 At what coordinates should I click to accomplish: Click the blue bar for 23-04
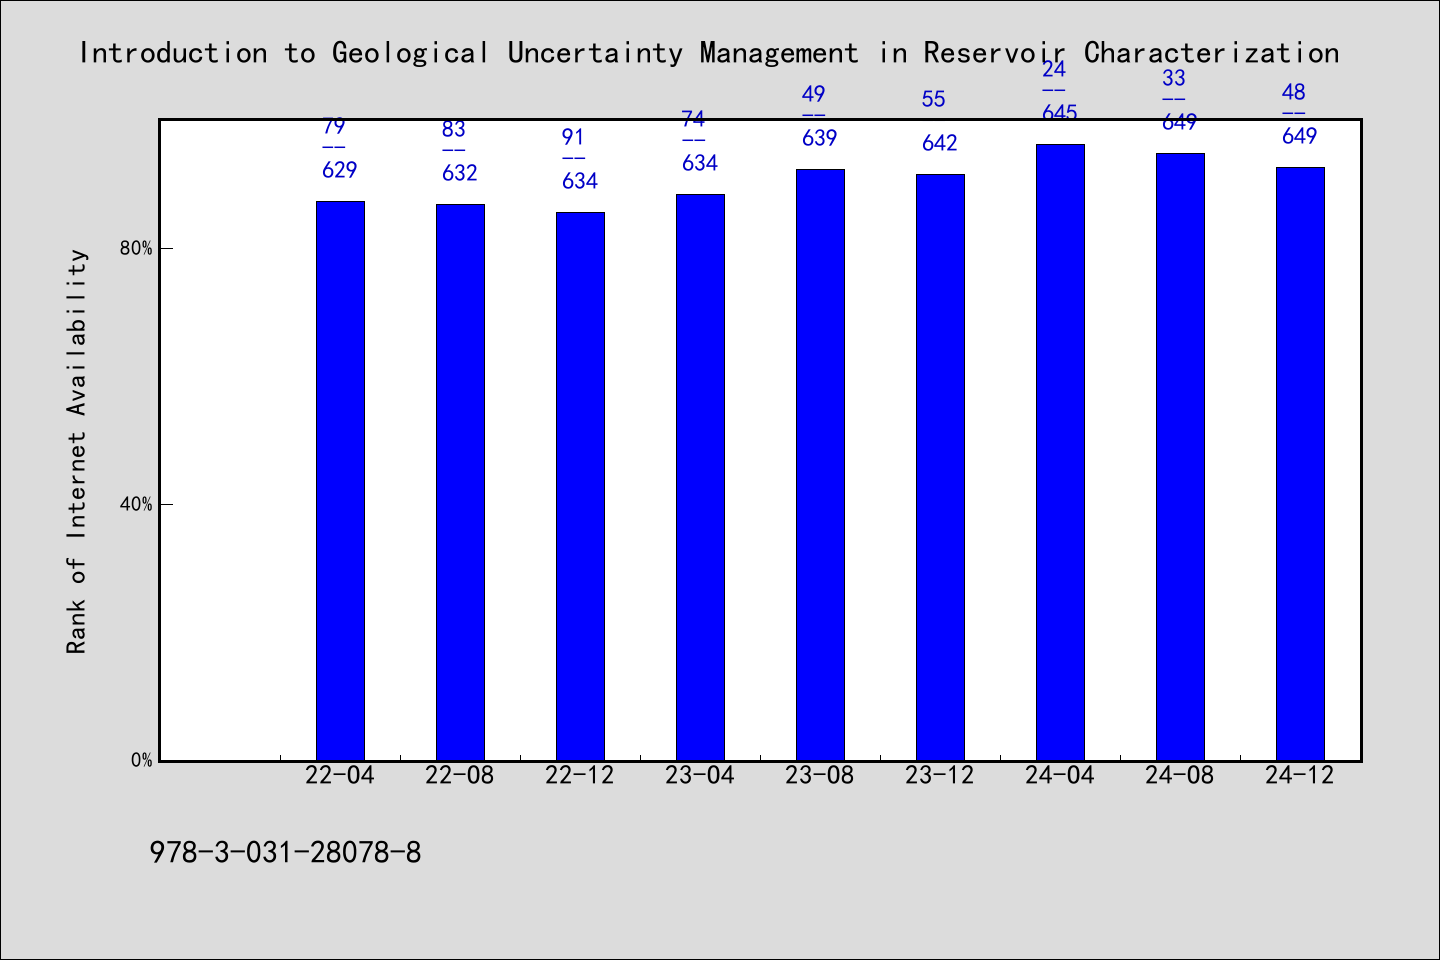[x=700, y=477]
